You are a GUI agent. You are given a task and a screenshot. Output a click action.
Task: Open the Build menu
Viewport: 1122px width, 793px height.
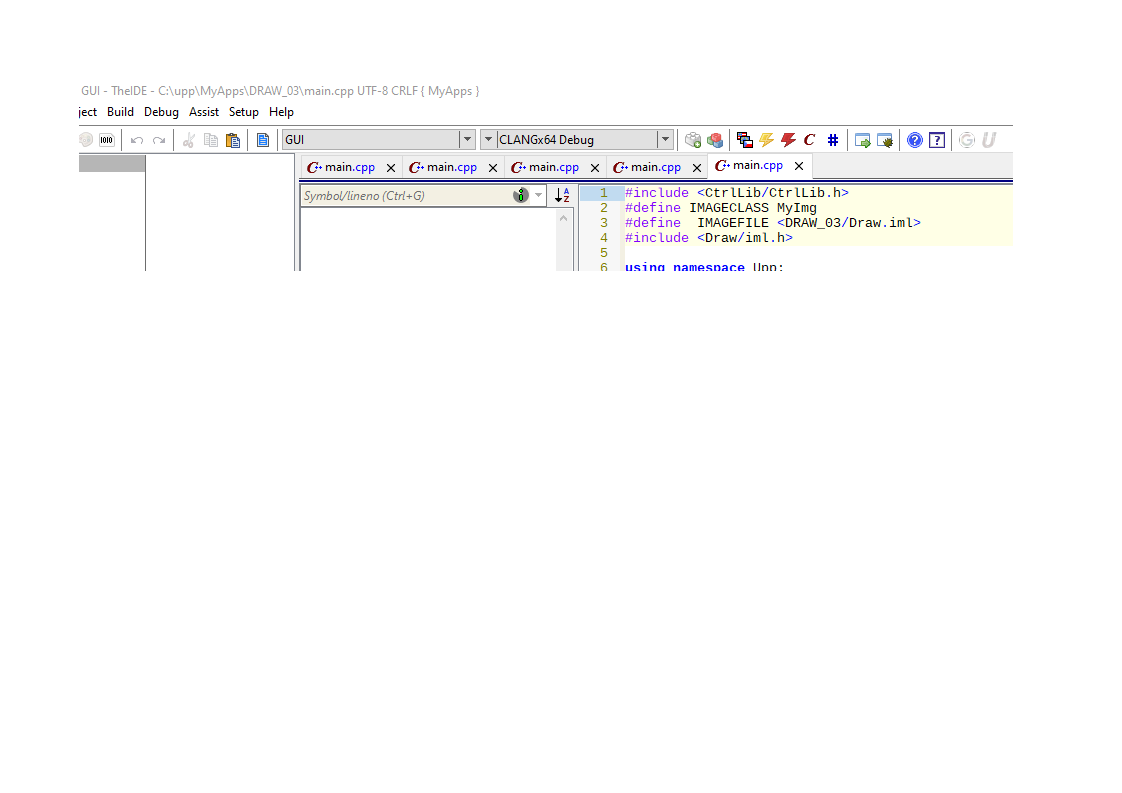tap(120, 112)
